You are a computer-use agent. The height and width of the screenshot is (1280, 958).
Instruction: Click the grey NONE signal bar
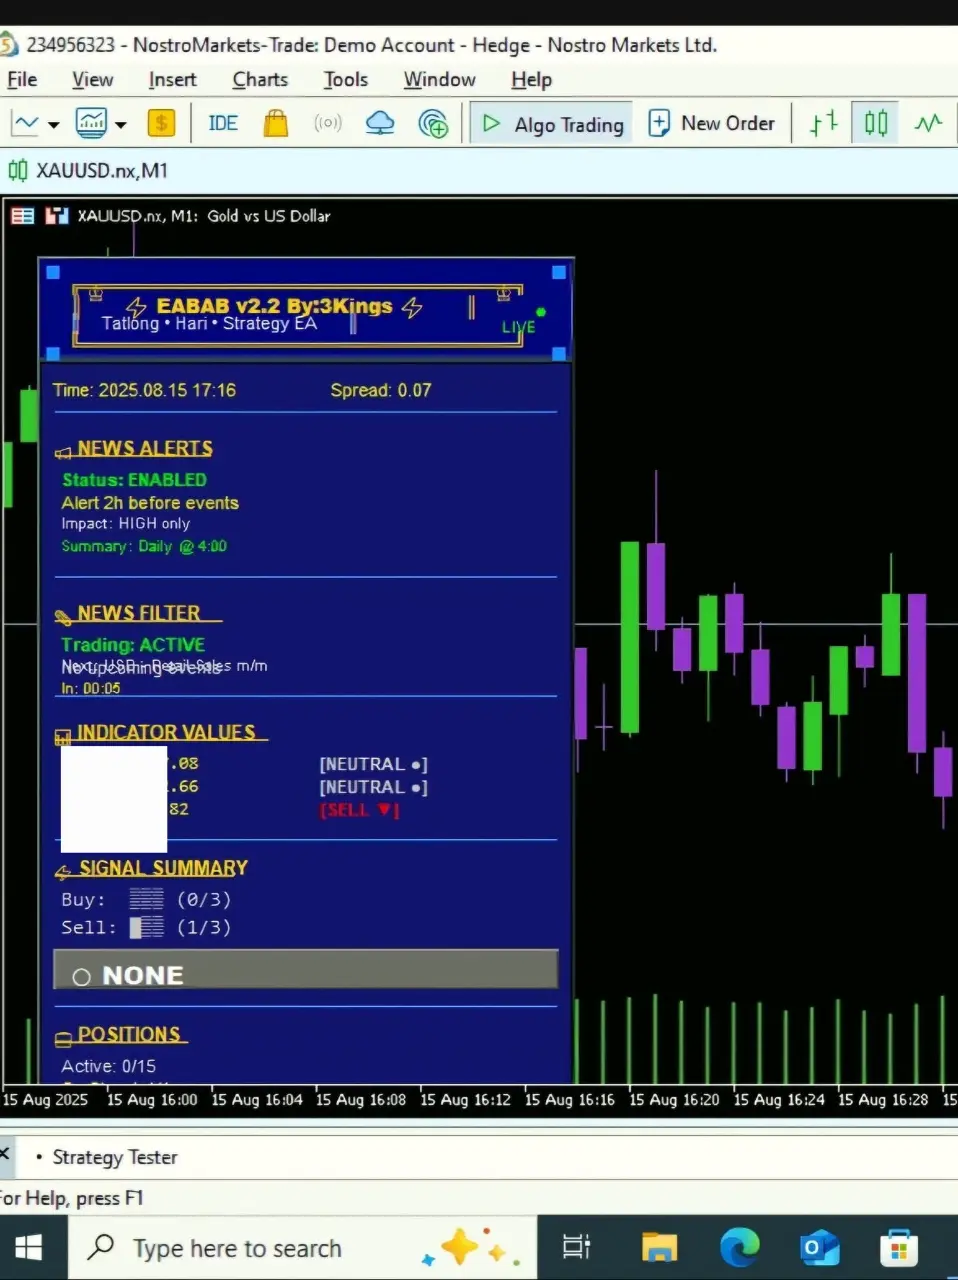coord(306,969)
